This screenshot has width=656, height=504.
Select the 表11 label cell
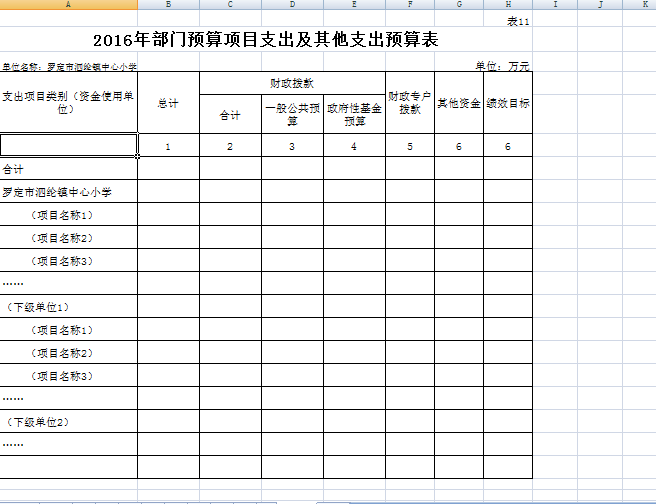click(517, 20)
